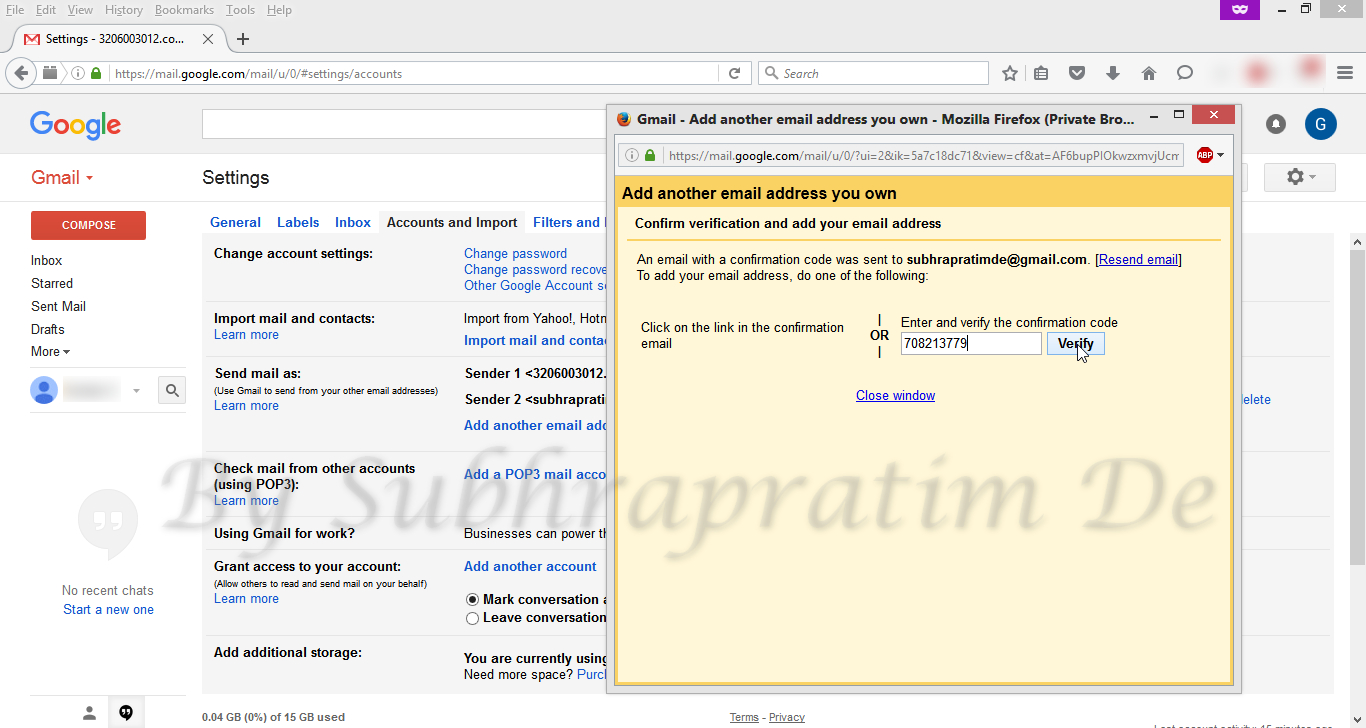
Task: Open the bookmarks library clipboard icon
Action: pos(1041,73)
